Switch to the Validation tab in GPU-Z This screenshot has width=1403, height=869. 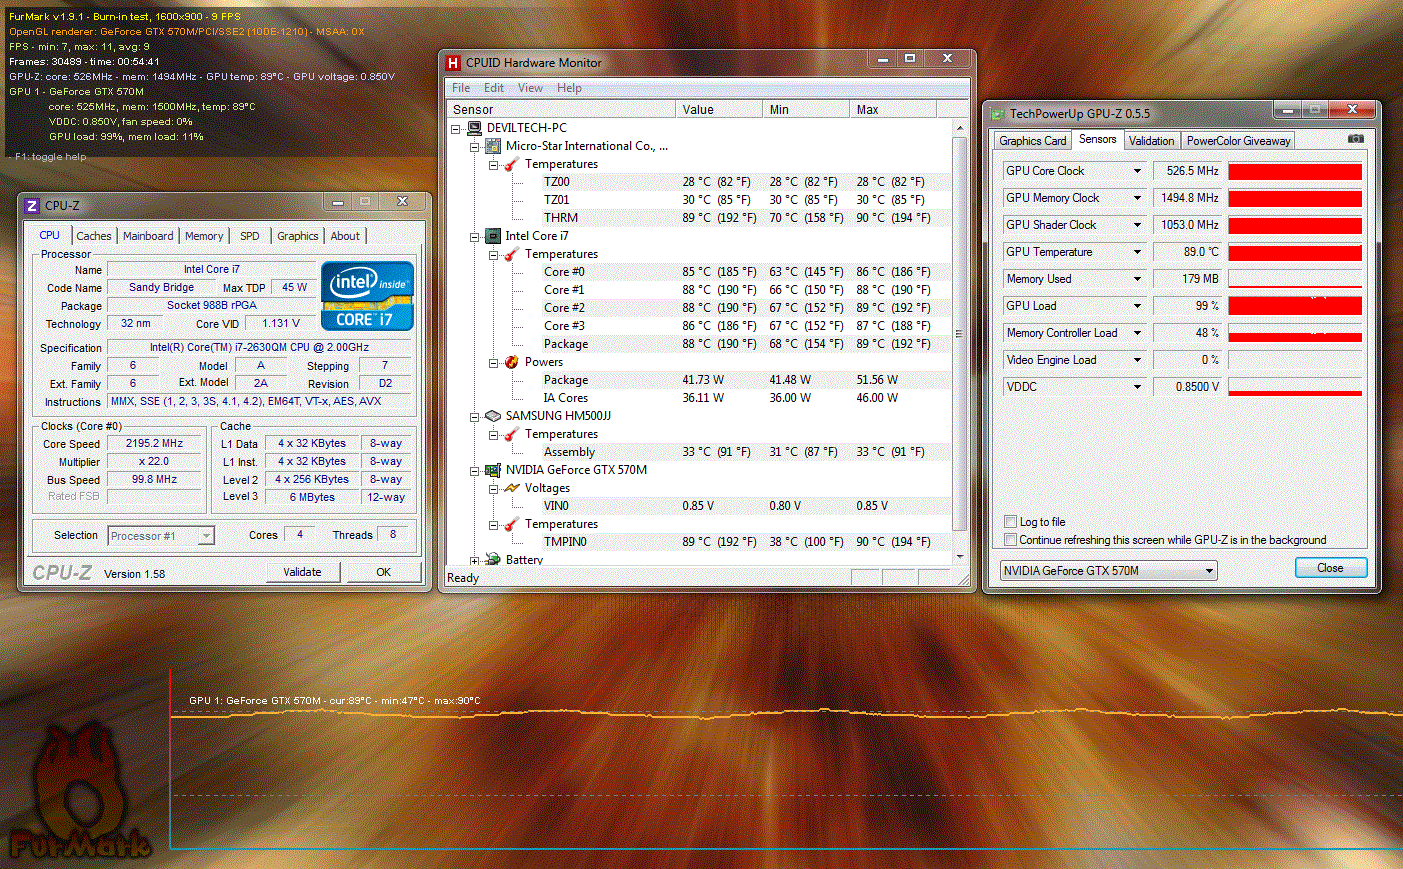point(1152,141)
